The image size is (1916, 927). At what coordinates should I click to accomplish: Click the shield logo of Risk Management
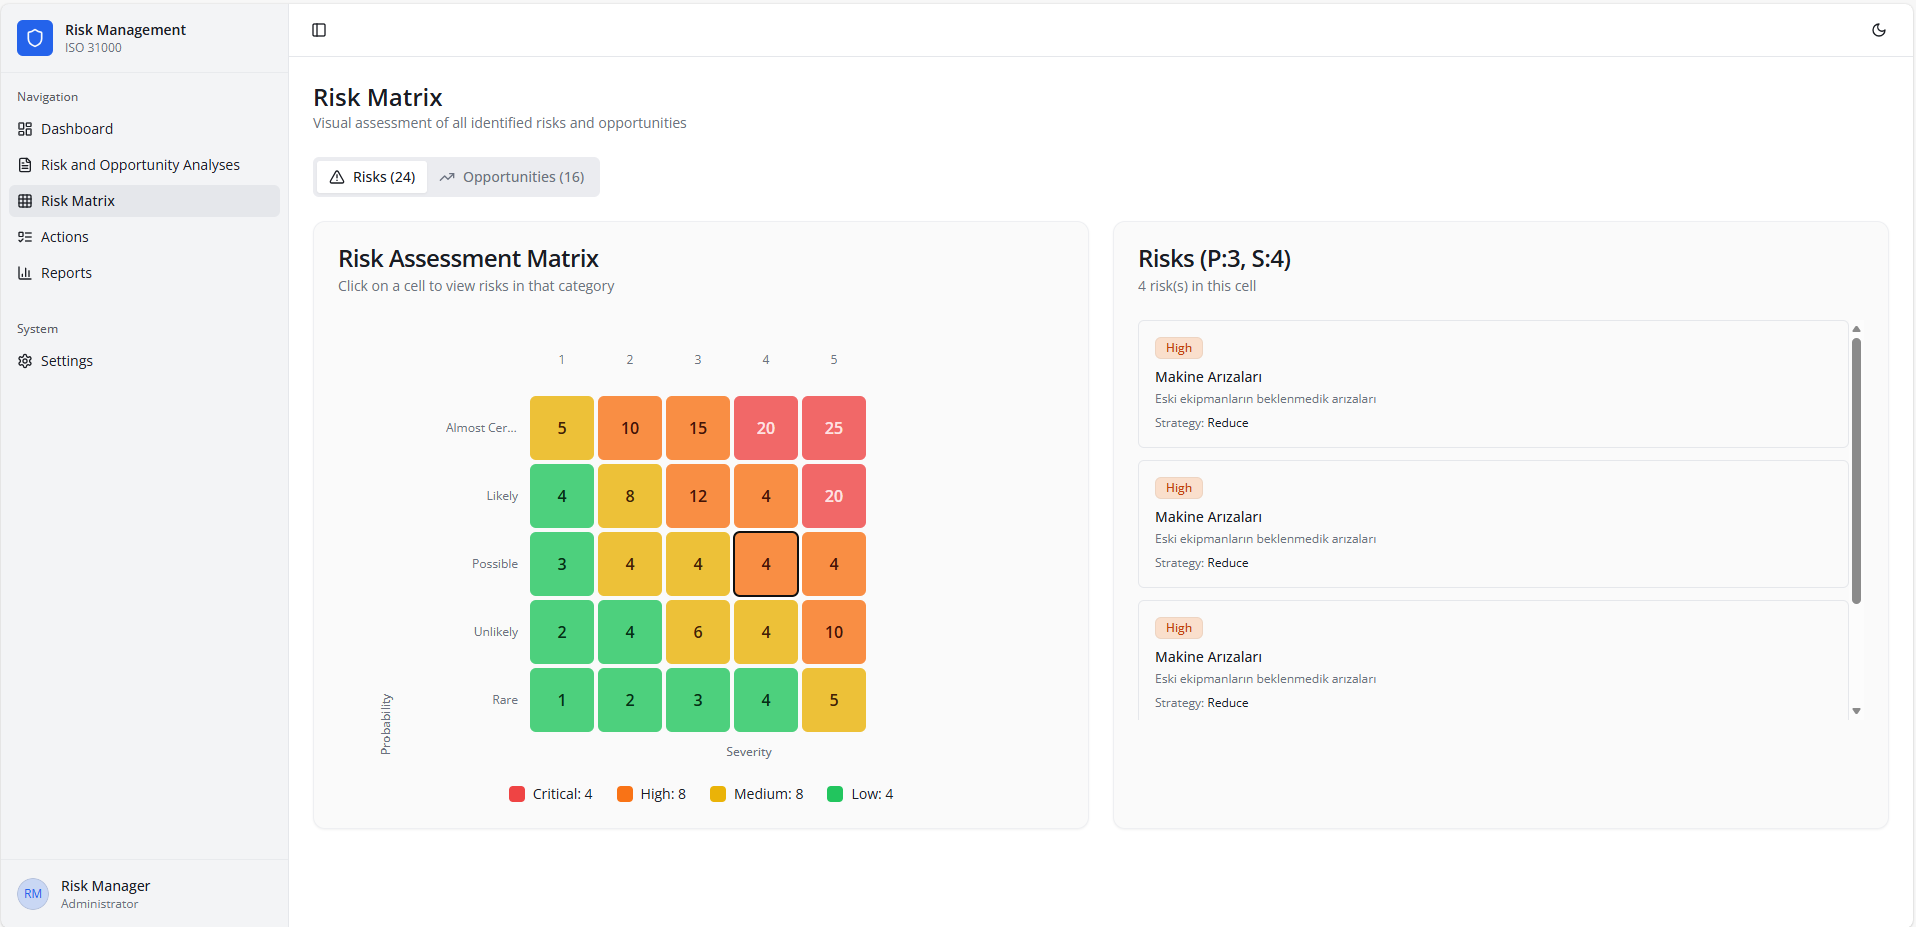[x=34, y=37]
